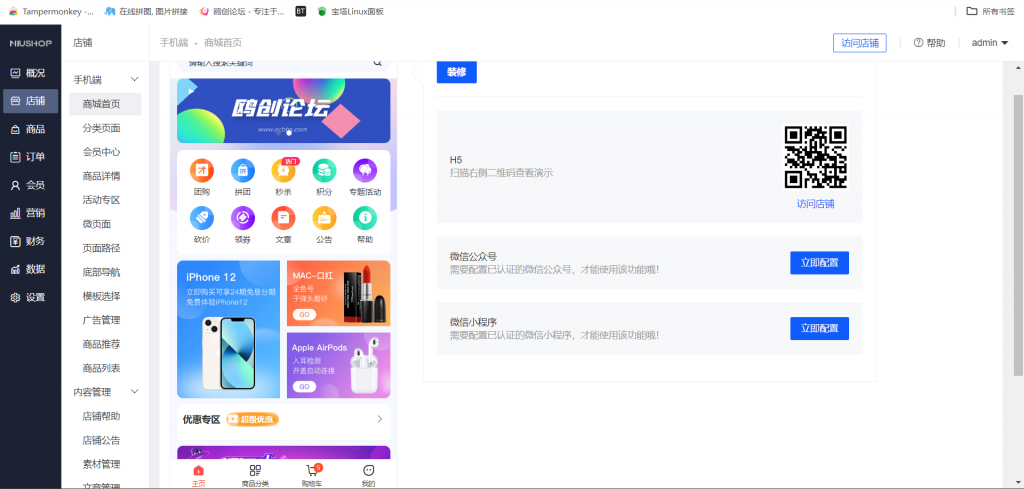Collapse the 手机端 menu group
This screenshot has height=489, width=1024.
point(135,80)
